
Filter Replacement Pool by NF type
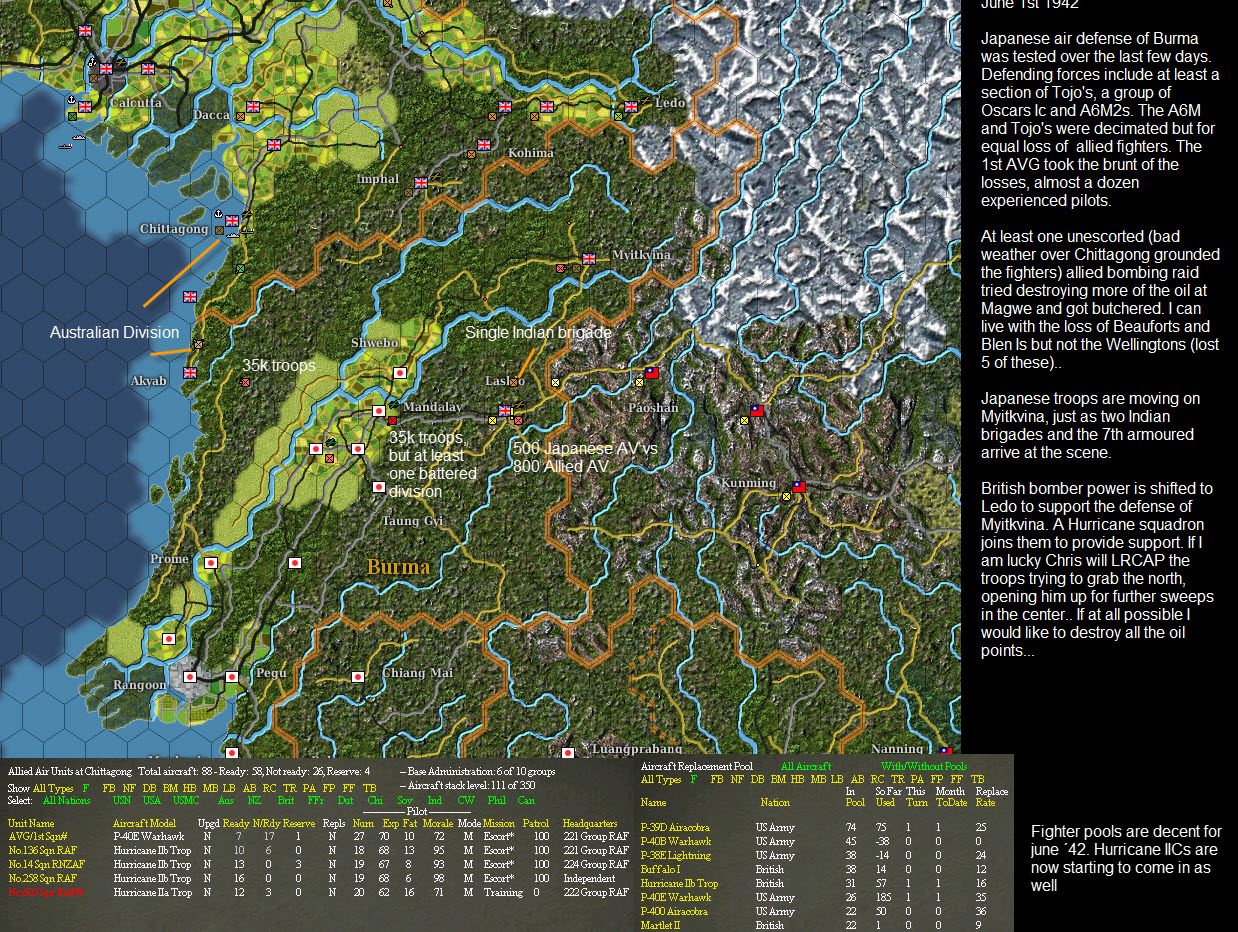pos(736,779)
